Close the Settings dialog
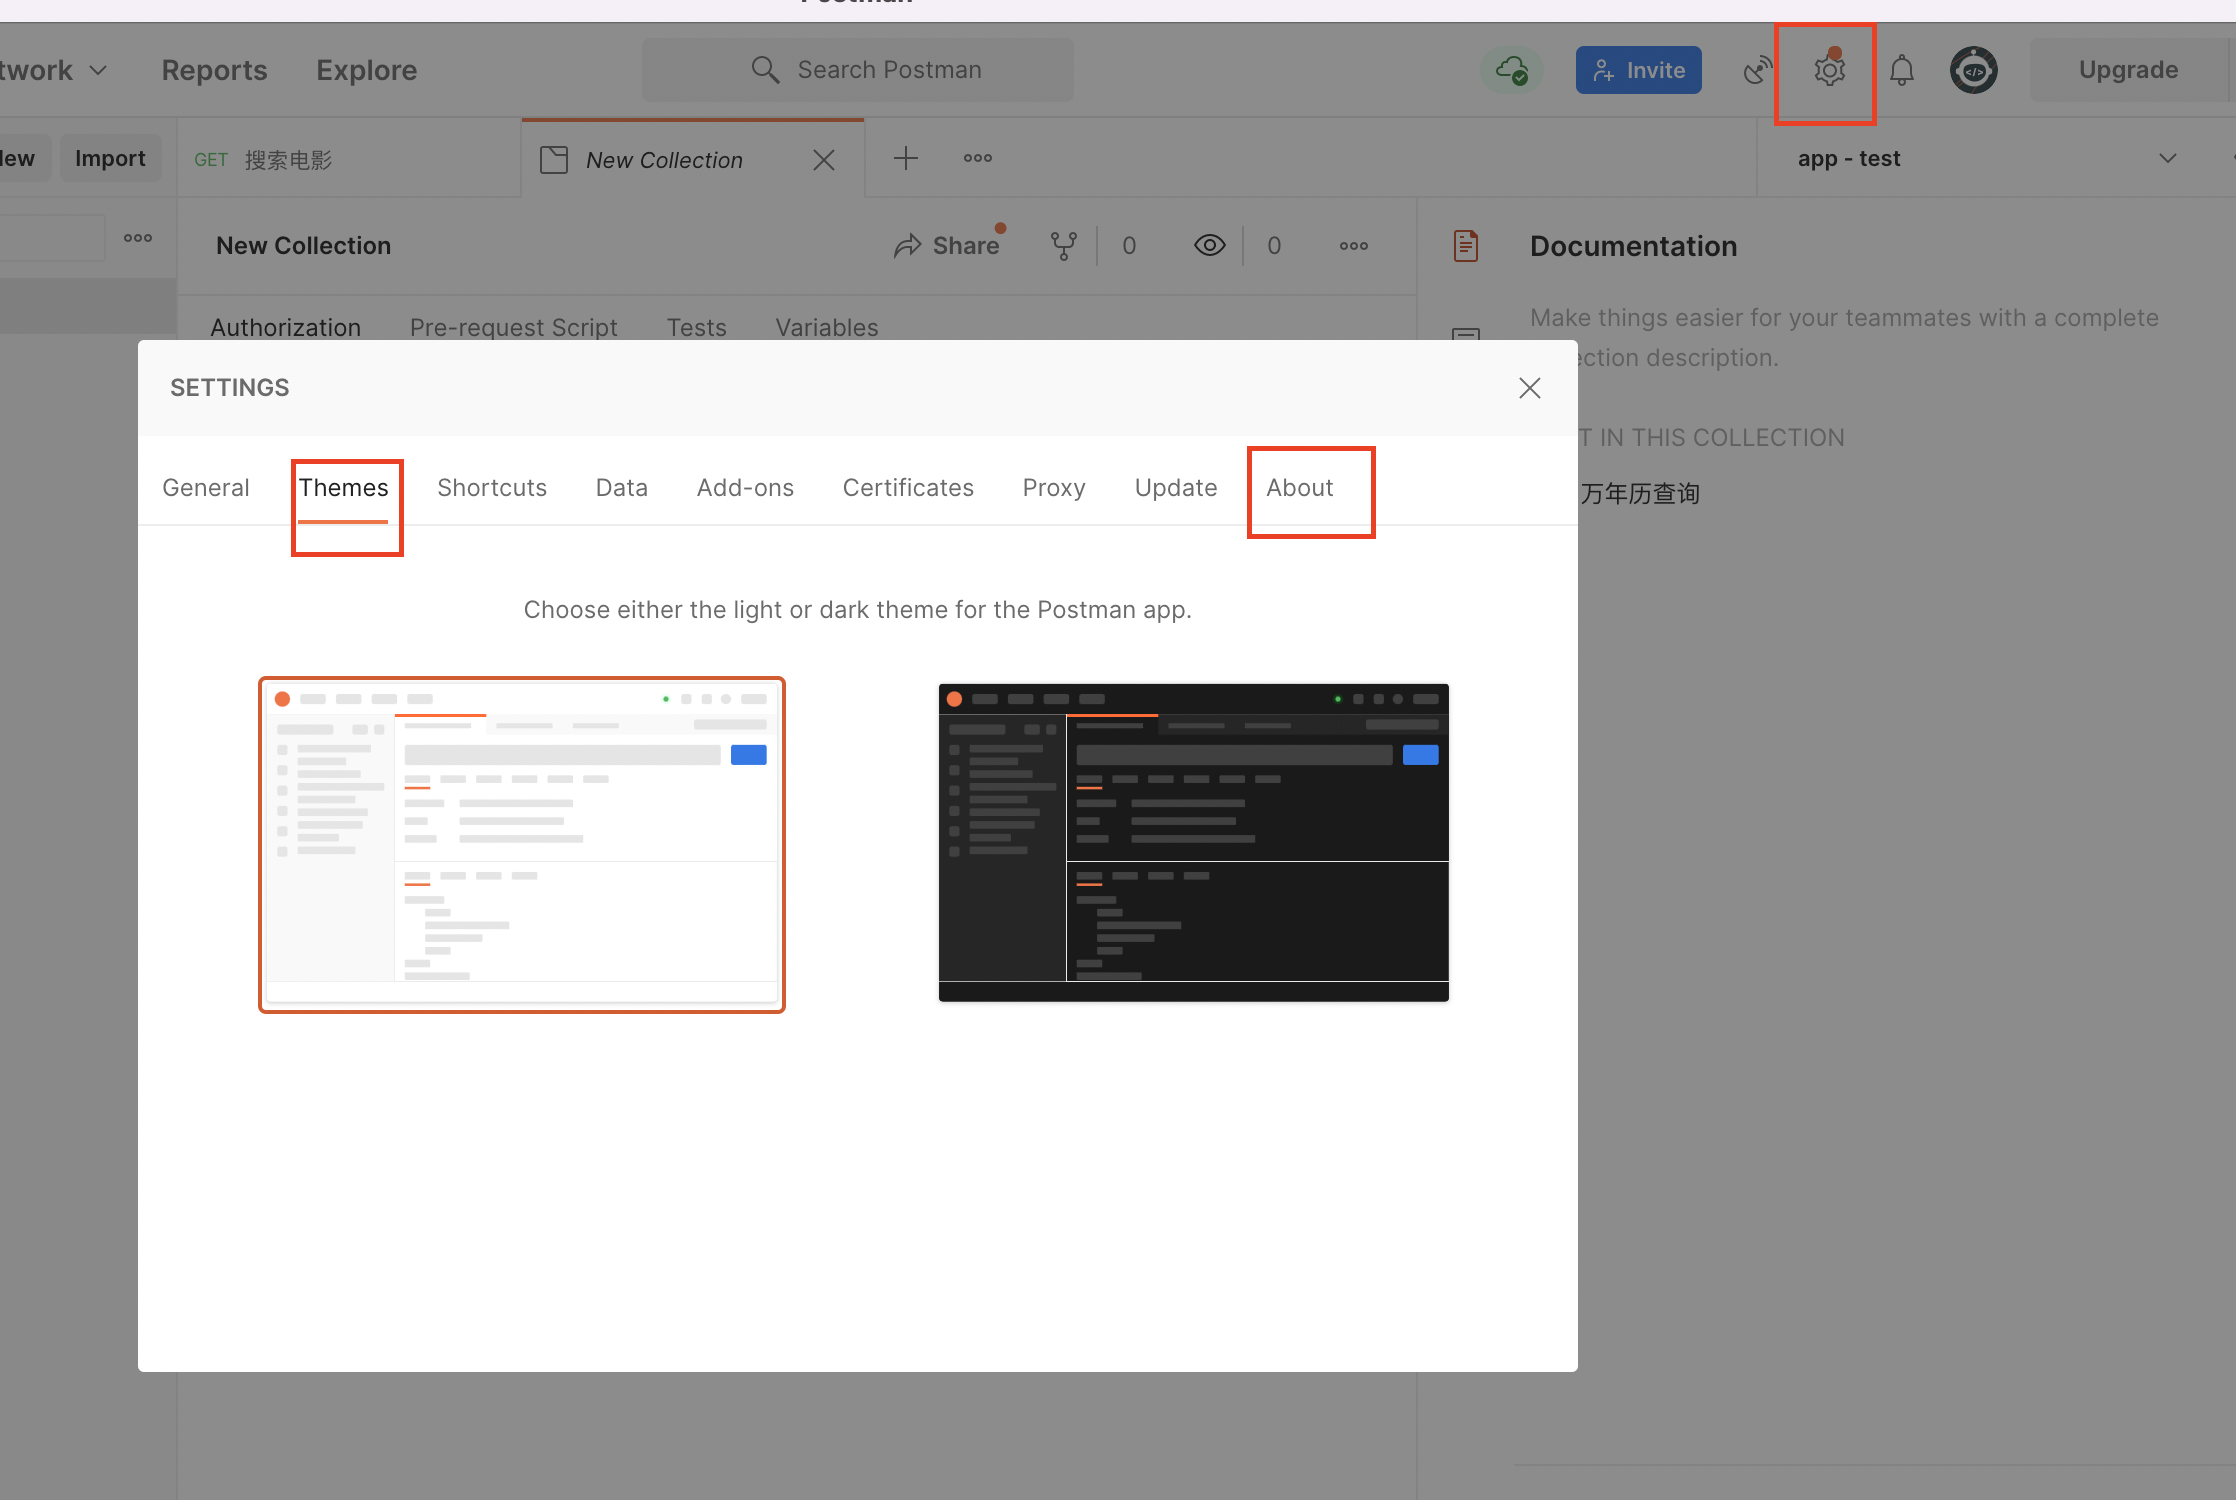Image resolution: width=2236 pixels, height=1500 pixels. [x=1529, y=388]
